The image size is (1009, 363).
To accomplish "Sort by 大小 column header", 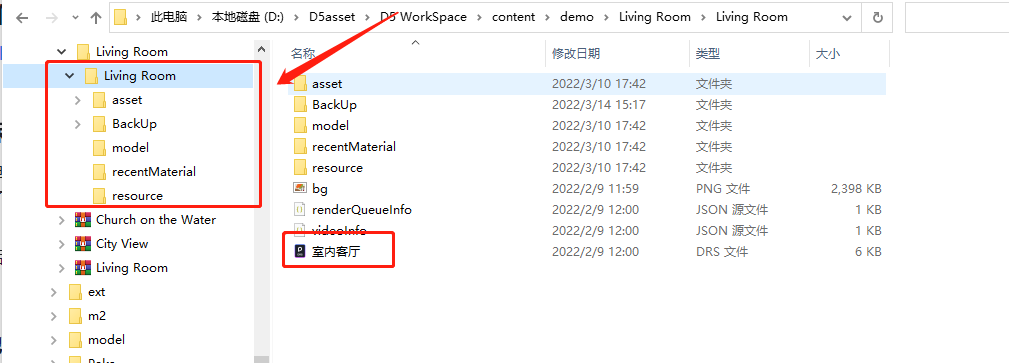I will 828,54.
